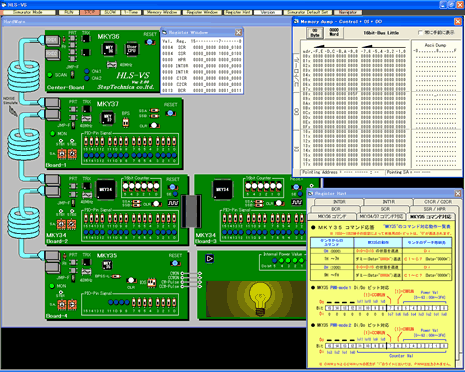Toggle PIO pin 15 switch on Board-2
The image size is (465, 372).
tap(86, 219)
